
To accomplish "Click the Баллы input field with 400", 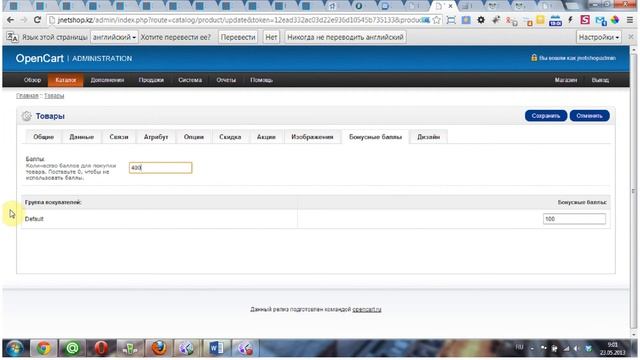I will [160, 168].
